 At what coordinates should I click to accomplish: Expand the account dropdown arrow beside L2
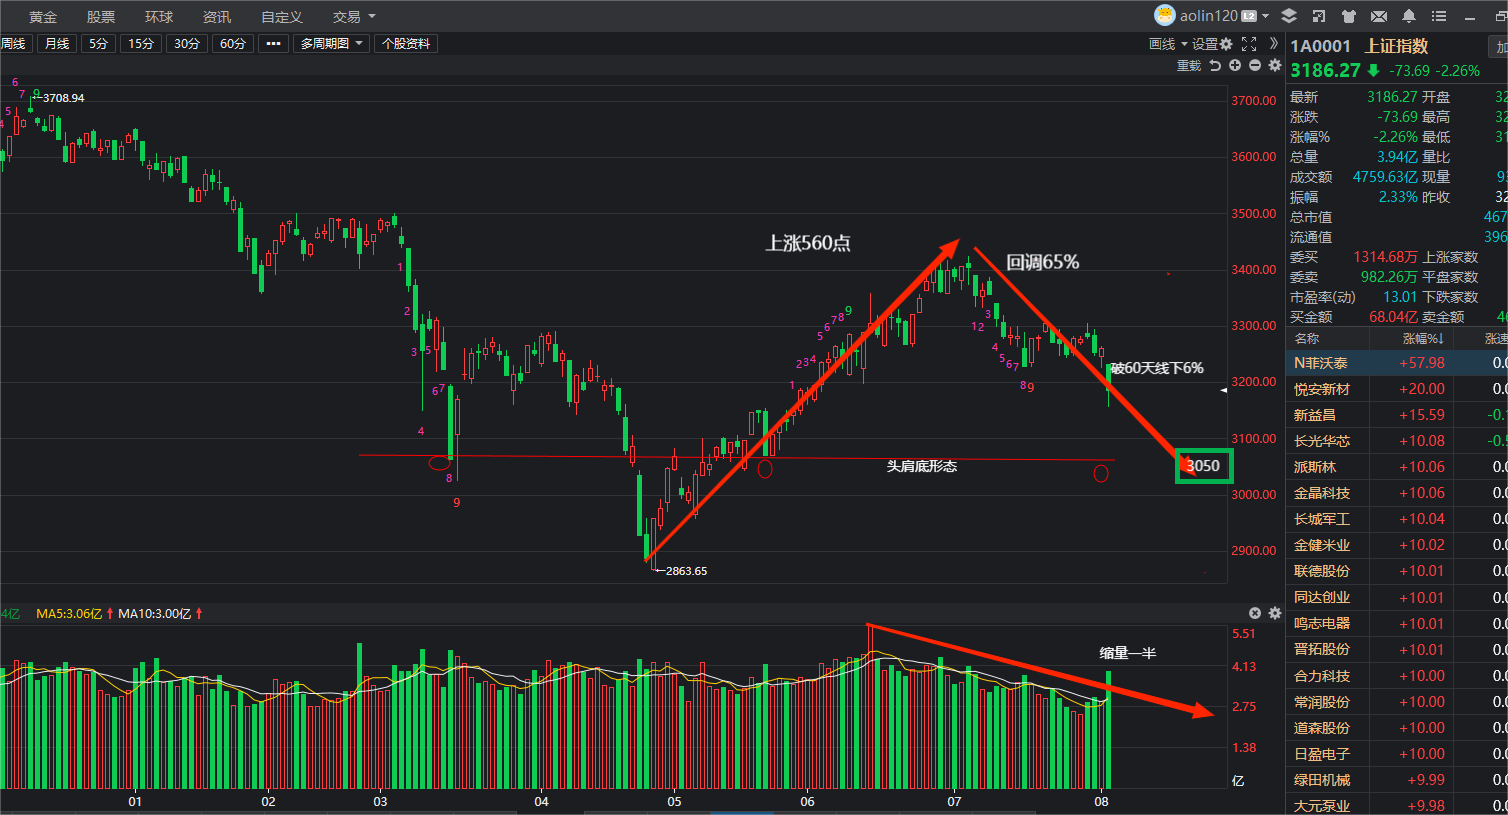pos(1265,16)
